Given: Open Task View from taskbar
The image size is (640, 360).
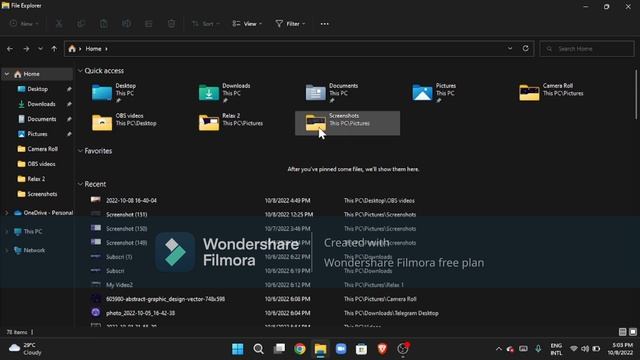Looking at the screenshot, I should point(279,349).
